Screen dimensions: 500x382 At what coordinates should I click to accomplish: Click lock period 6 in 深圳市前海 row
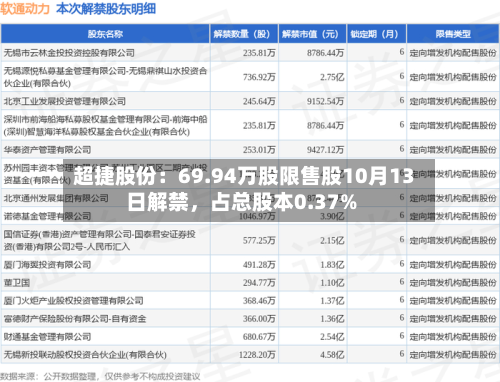click(402, 125)
